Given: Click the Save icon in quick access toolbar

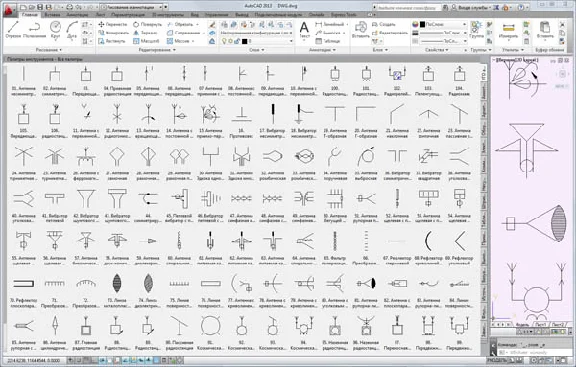Looking at the screenshot, I should [40, 7].
